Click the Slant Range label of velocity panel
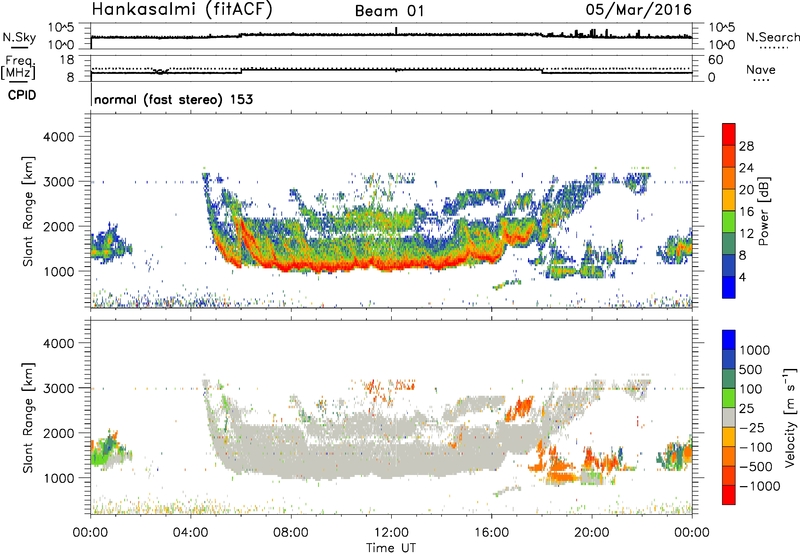 click(x=28, y=418)
